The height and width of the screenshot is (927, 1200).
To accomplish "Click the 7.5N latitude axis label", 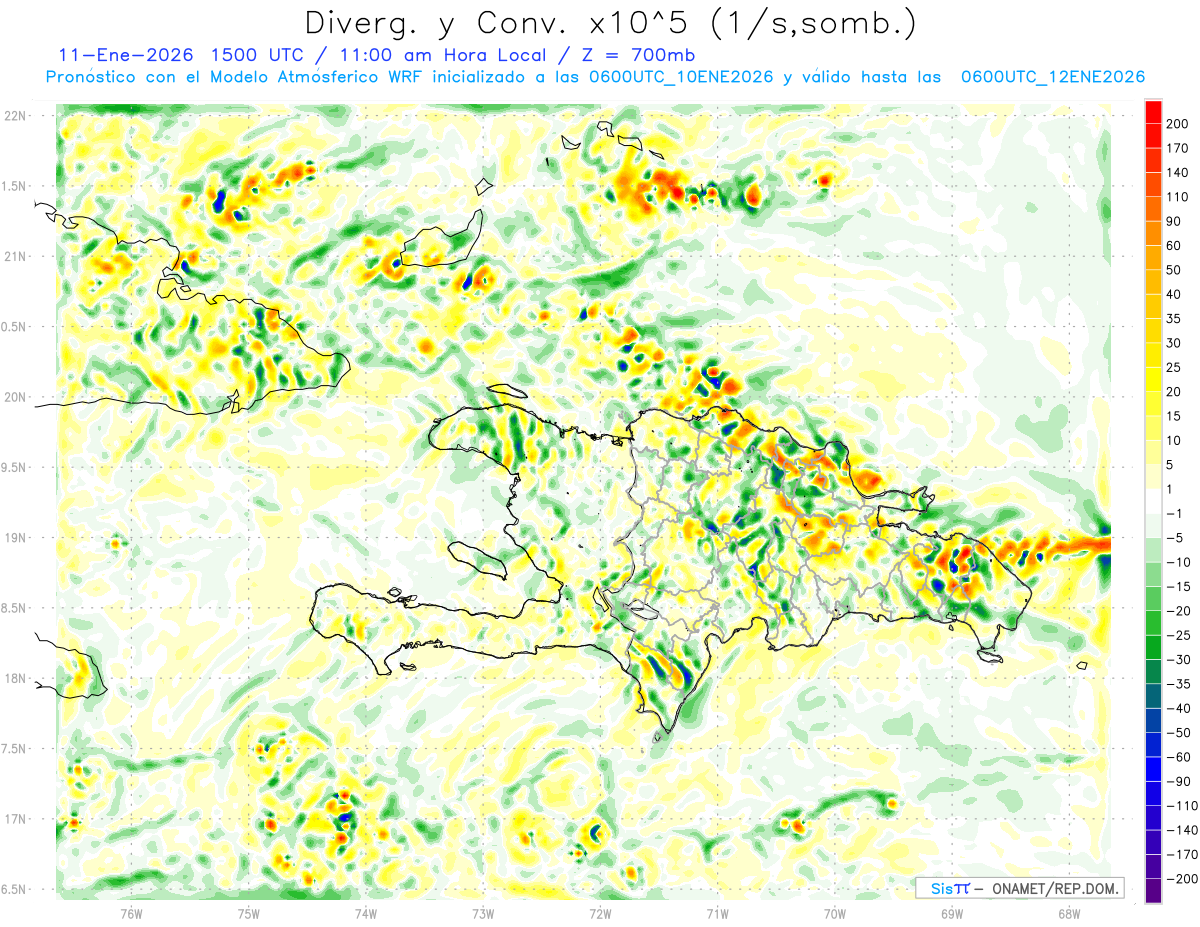I will [15, 749].
